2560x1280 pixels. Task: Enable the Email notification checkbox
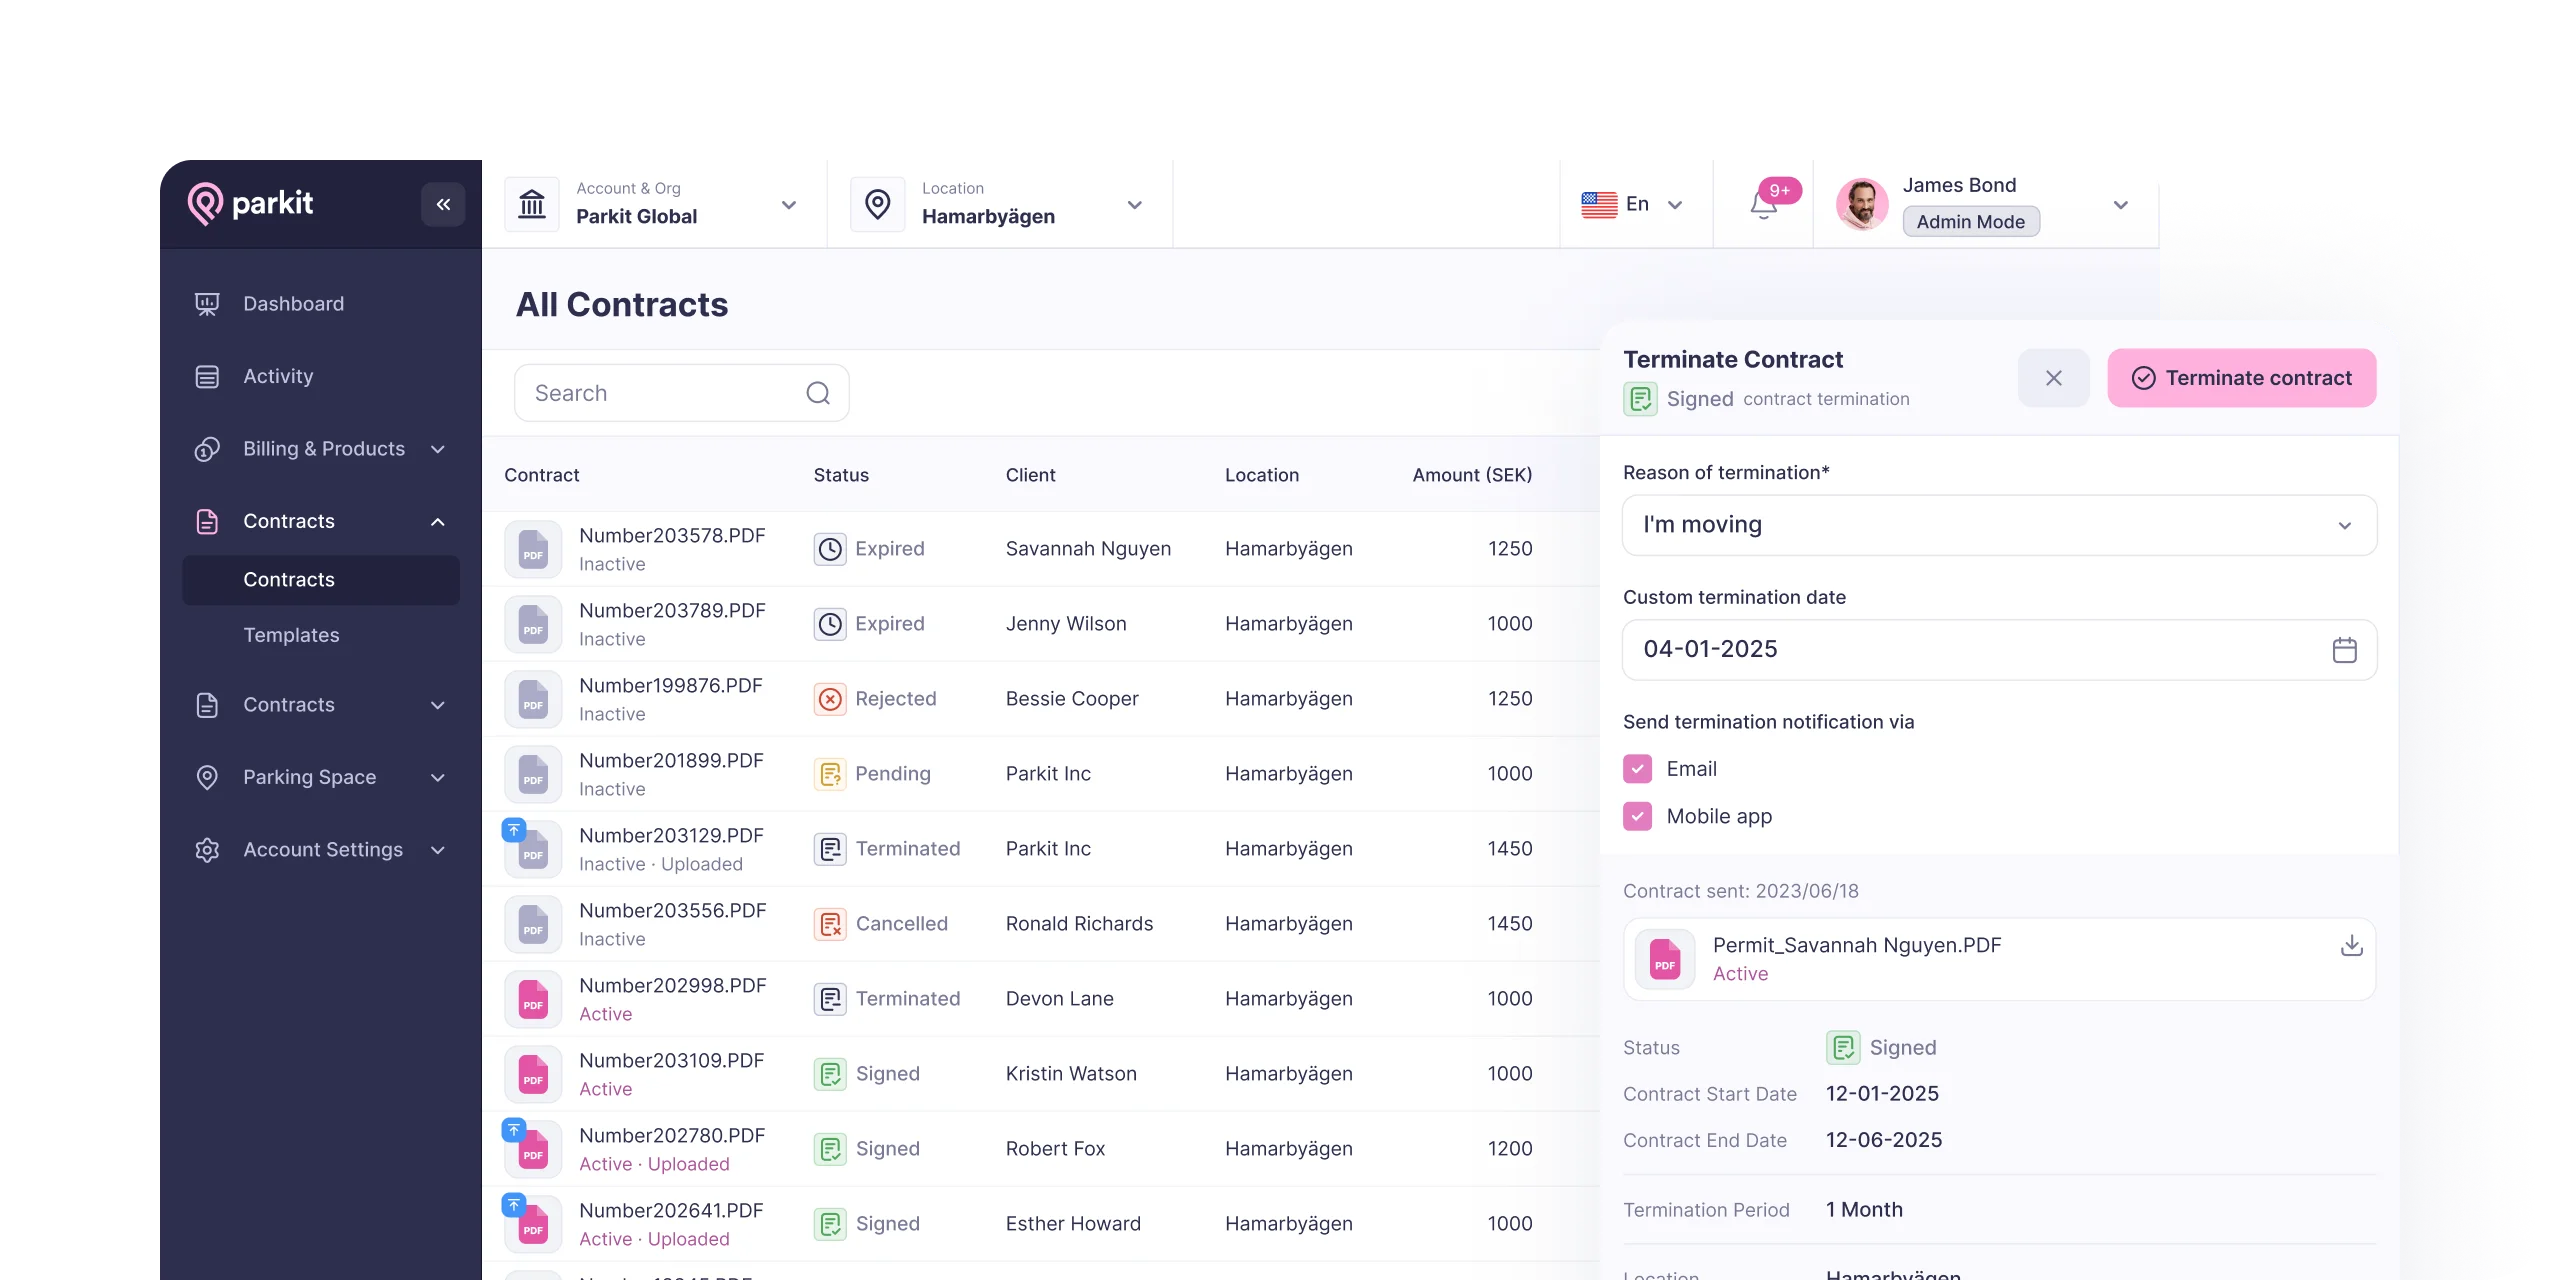click(x=1638, y=768)
